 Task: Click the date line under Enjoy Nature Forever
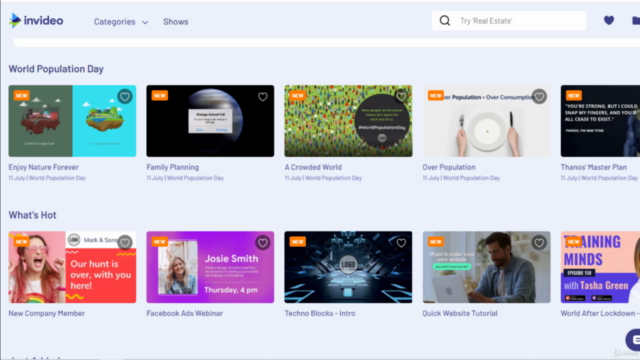click(47, 178)
